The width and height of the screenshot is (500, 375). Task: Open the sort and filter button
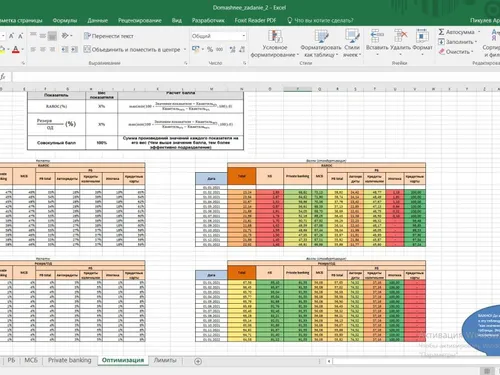(492, 43)
